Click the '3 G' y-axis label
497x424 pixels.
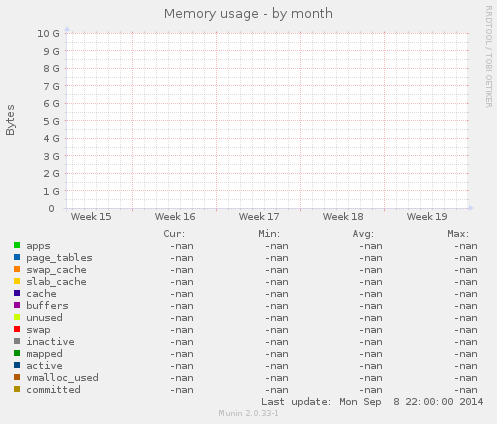point(51,156)
